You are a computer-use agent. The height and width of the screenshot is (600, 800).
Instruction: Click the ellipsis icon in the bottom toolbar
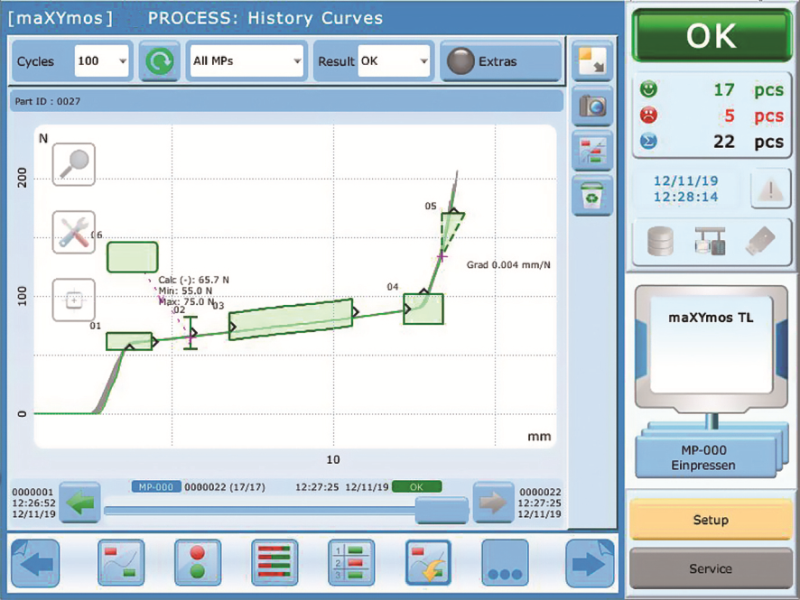tap(505, 562)
